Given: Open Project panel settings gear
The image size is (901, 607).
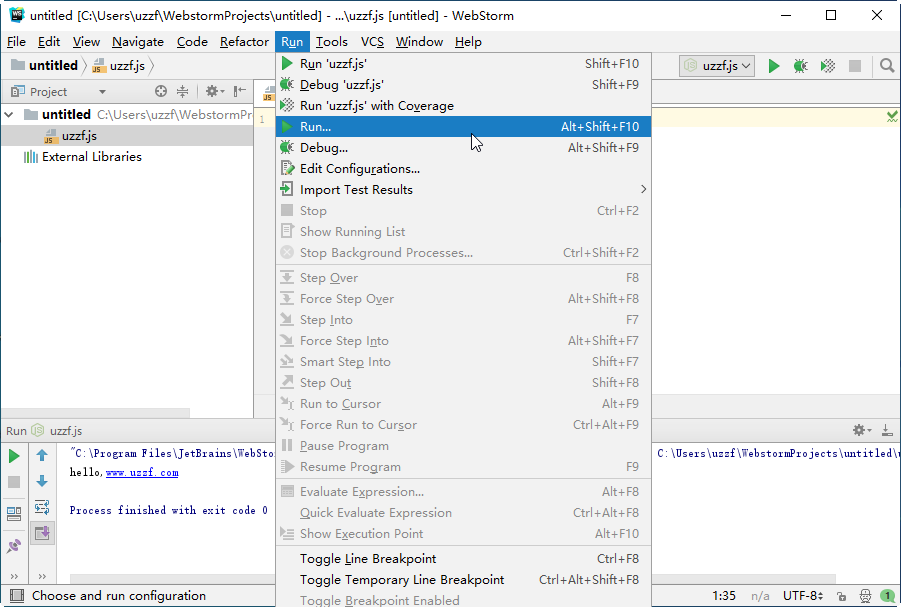Looking at the screenshot, I should [214, 91].
